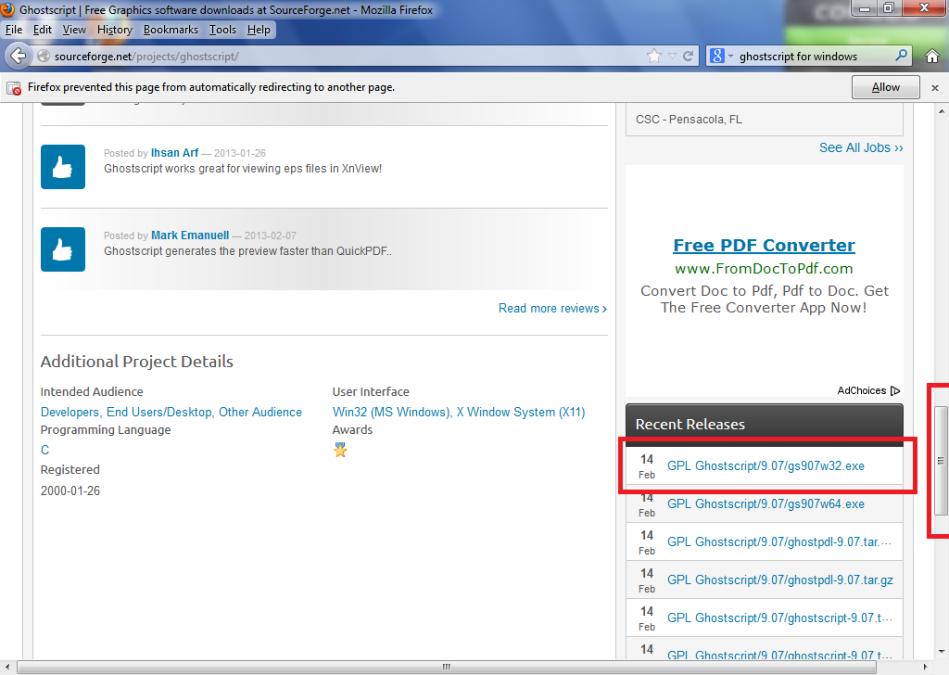The height and width of the screenshot is (675, 949).
Task: Select End Users/Desktop audience link
Action: point(160,412)
